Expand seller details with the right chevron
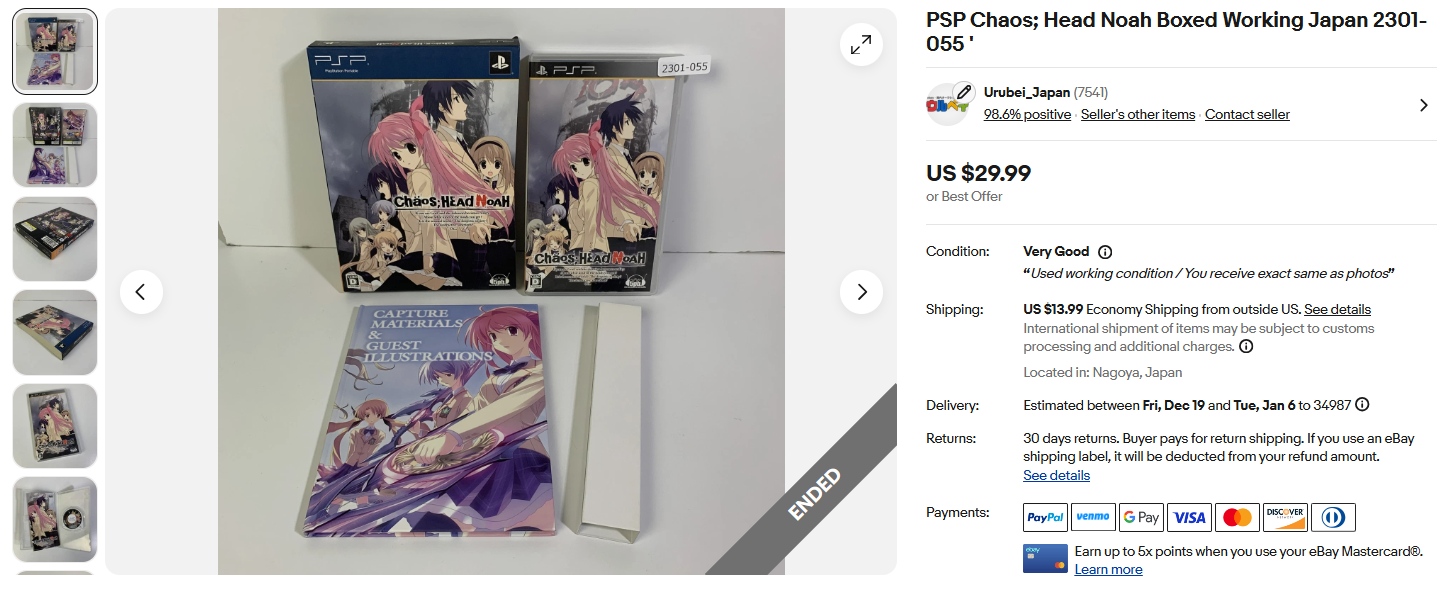This screenshot has height=590, width=1450. [x=1424, y=105]
